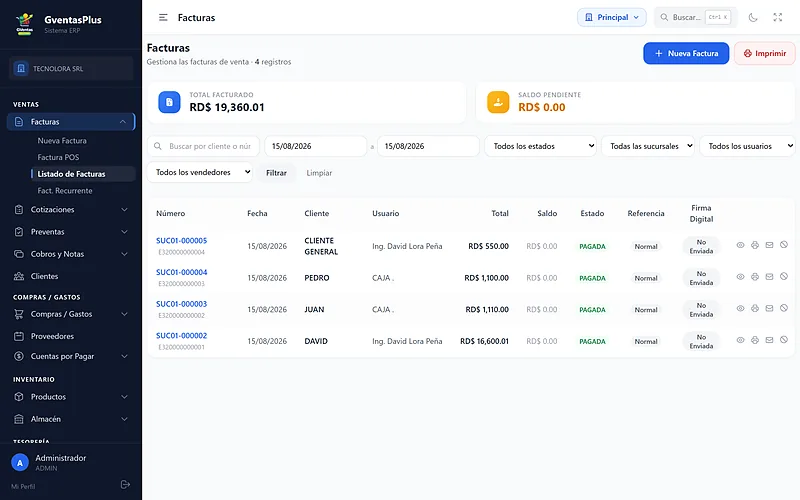Click PAGADA status for SUC01-000005

click(x=592, y=246)
